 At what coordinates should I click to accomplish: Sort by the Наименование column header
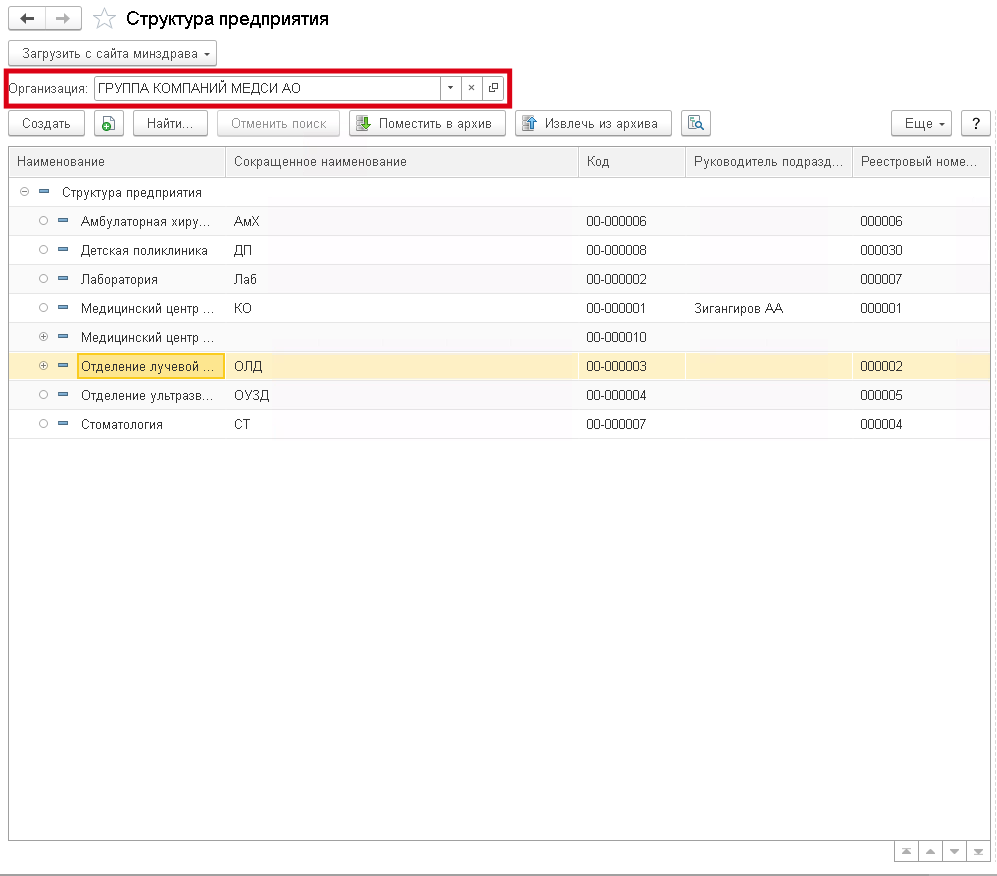tap(117, 162)
